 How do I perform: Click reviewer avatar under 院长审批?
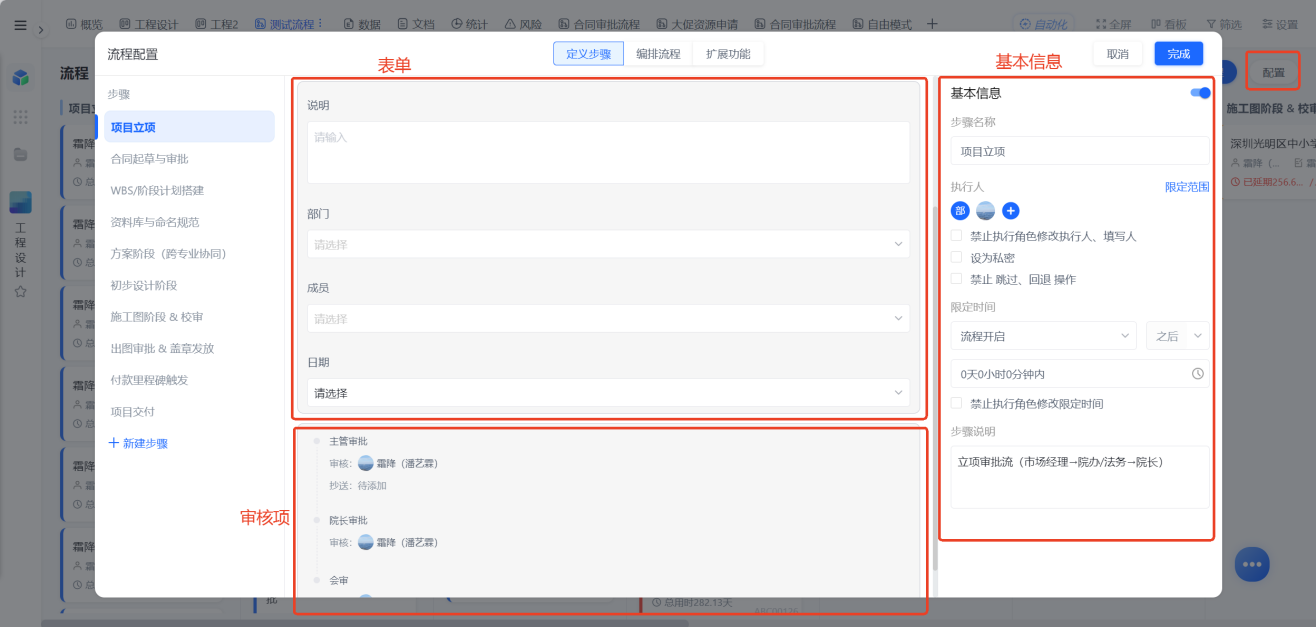tap(366, 542)
